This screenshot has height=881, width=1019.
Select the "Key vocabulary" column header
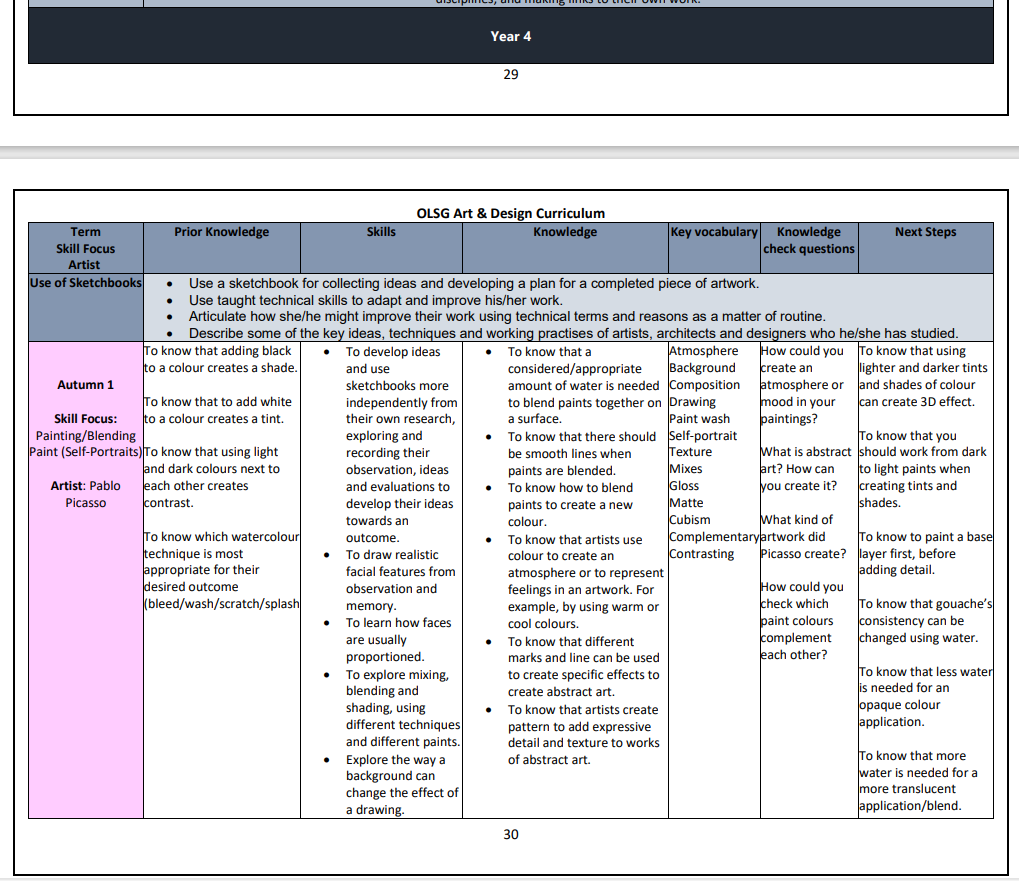point(713,232)
